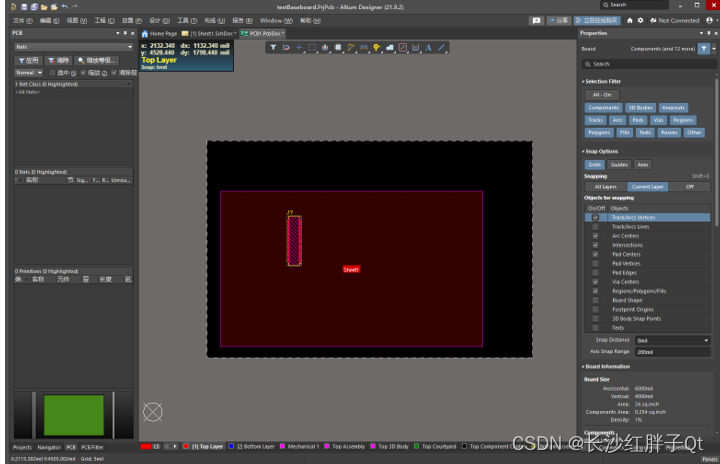The image size is (720, 464).
Task: Select the Place String text tool
Action: pos(429,47)
